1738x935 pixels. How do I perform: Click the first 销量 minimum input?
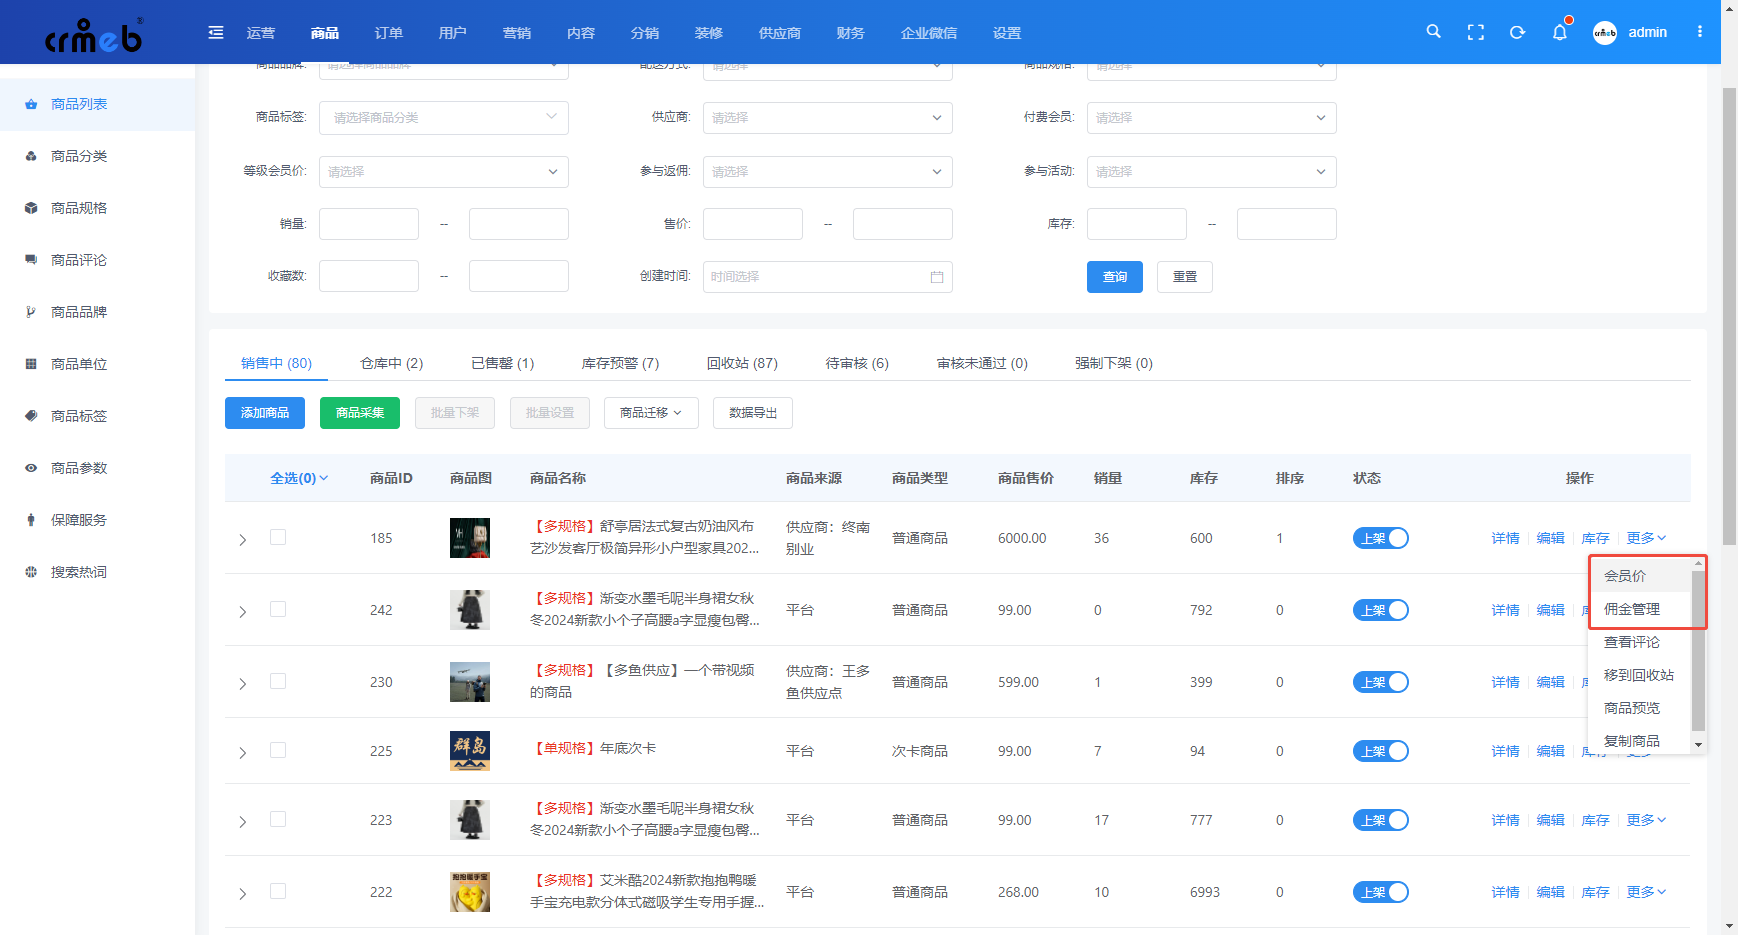[x=369, y=224]
